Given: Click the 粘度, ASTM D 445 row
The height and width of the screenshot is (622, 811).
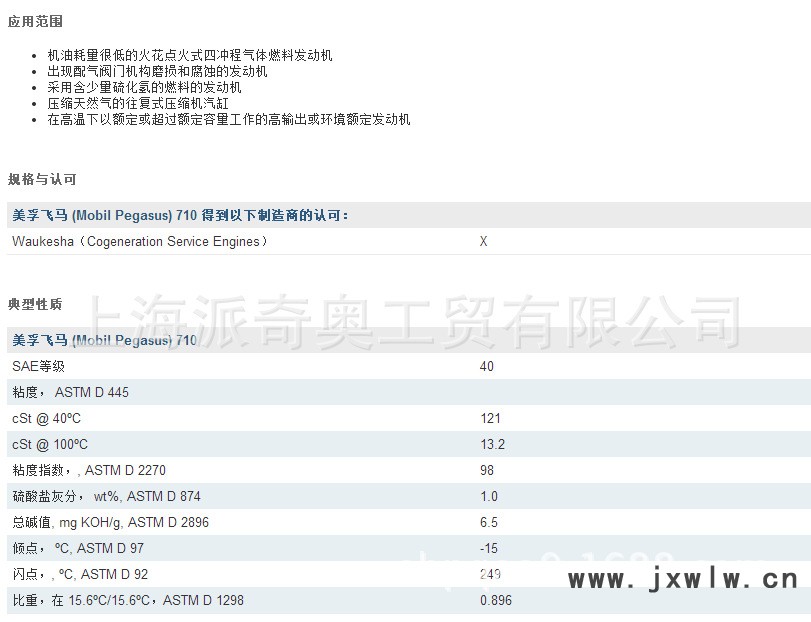Looking at the screenshot, I should [70, 393].
